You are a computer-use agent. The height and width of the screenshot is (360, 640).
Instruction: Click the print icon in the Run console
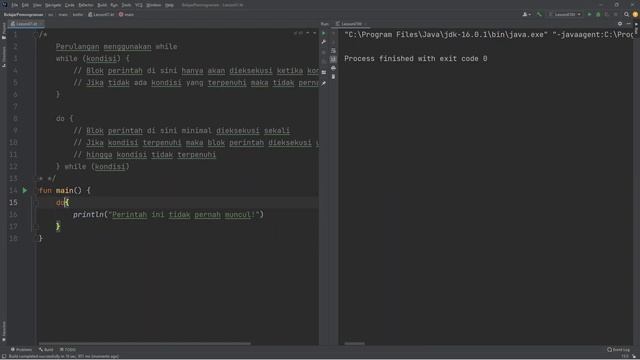pyautogui.click(x=333, y=68)
